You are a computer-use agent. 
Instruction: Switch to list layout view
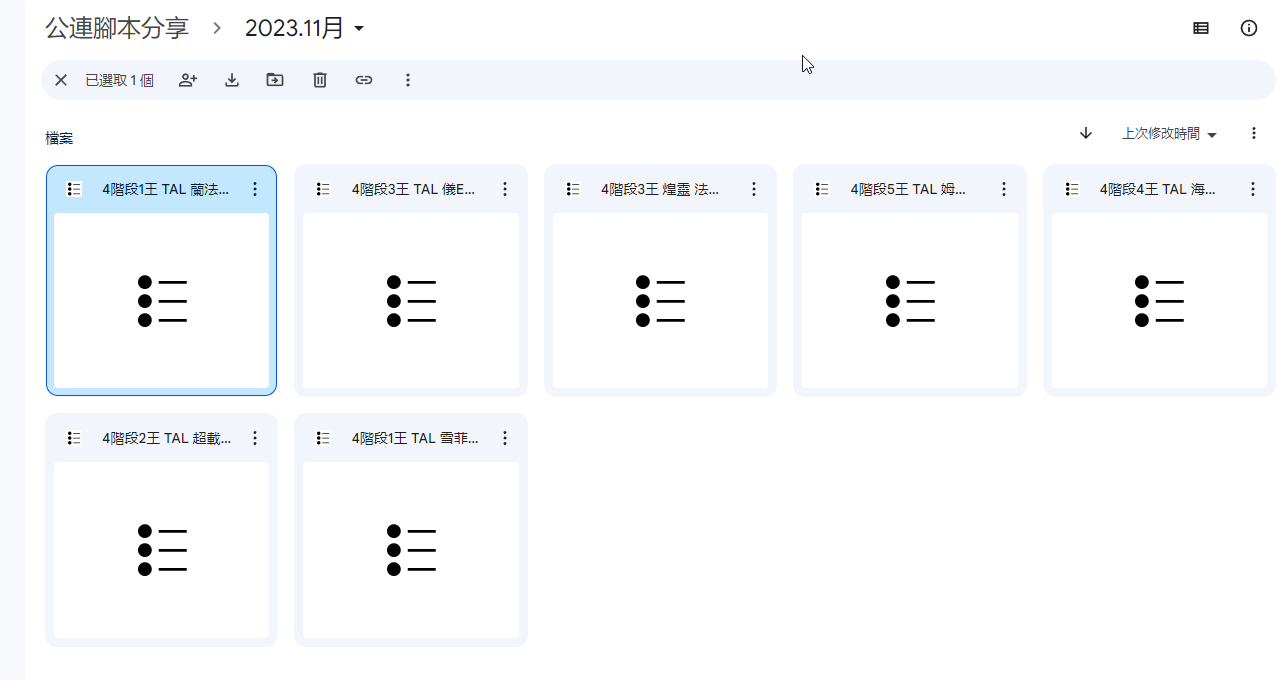click(x=1201, y=28)
